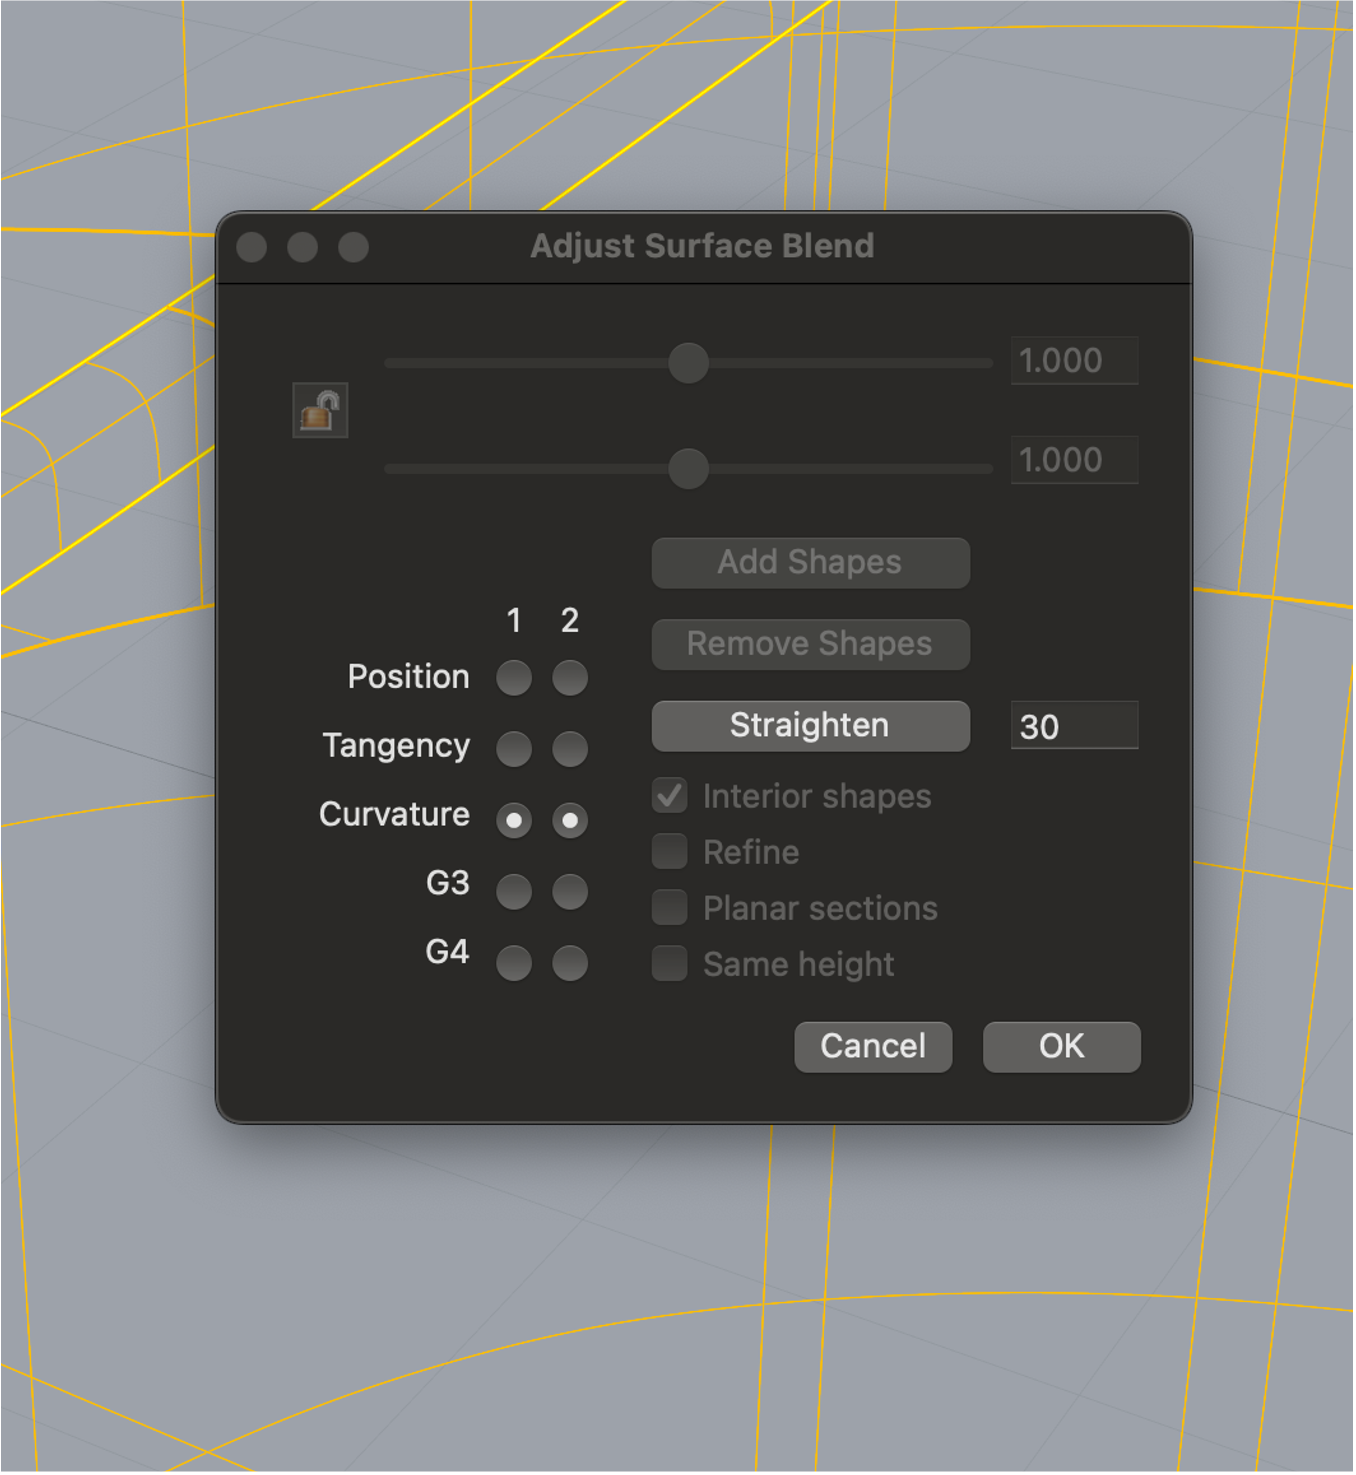Select G4 radio for edge 1
The width and height of the screenshot is (1356, 1475).
(514, 964)
